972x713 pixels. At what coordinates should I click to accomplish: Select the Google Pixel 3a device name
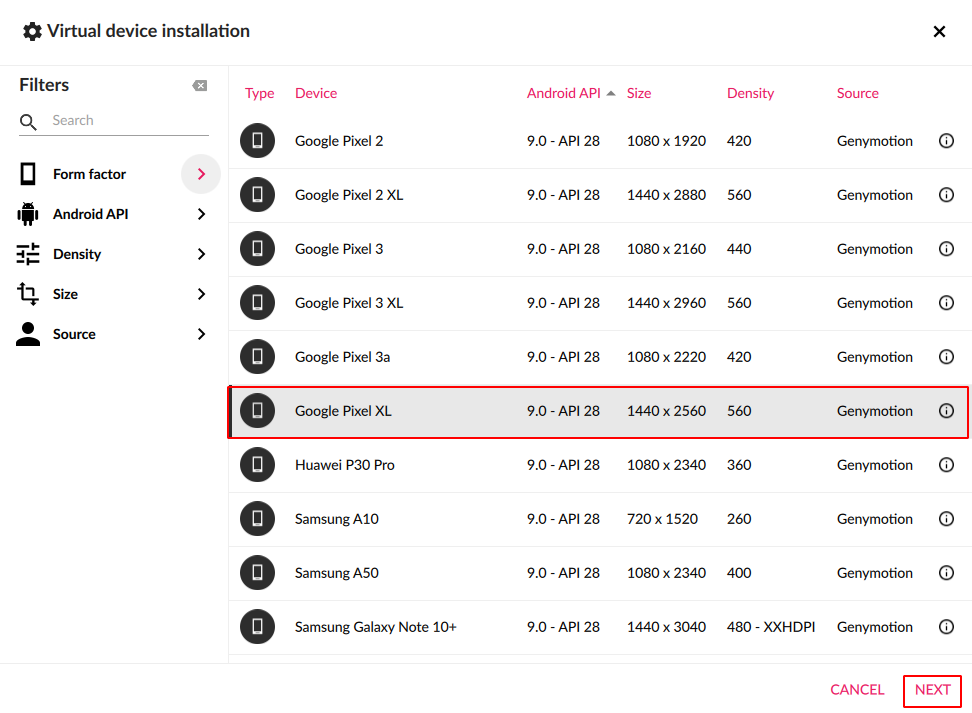click(342, 356)
